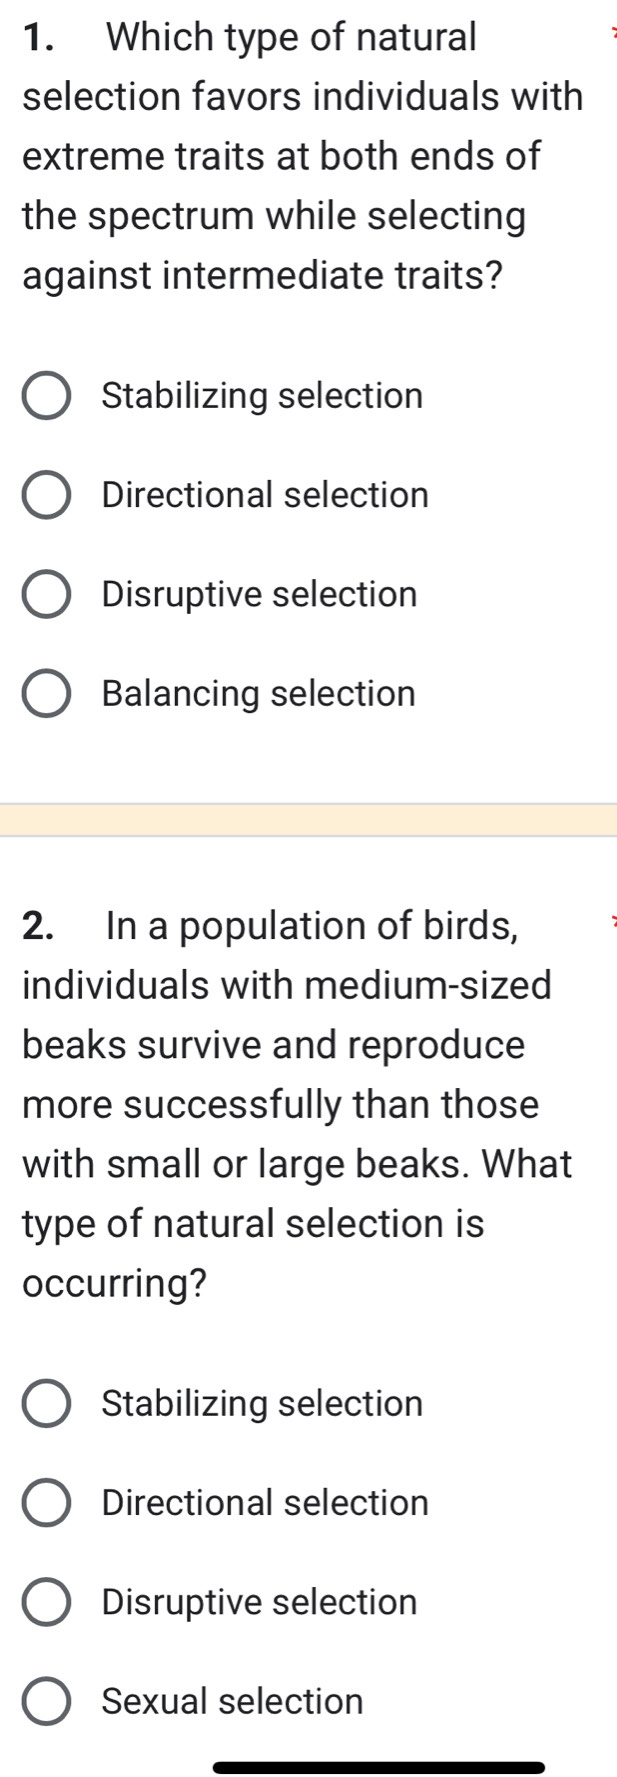Click the number 2 of the second question
This screenshot has height=1777, width=617.
pyautogui.click(x=32, y=925)
